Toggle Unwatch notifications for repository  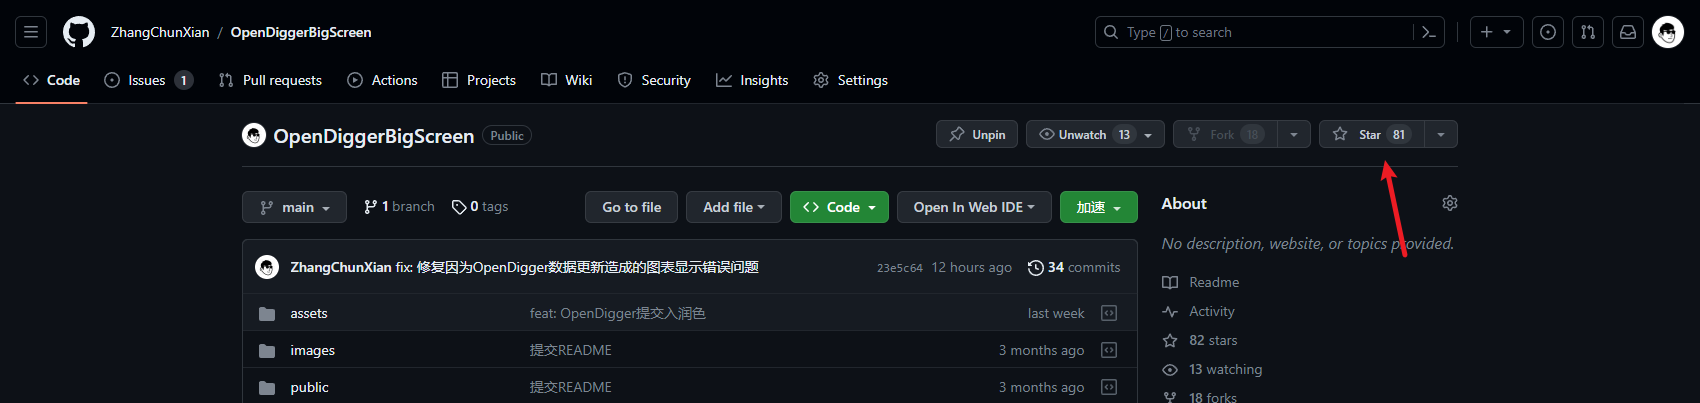click(1083, 134)
